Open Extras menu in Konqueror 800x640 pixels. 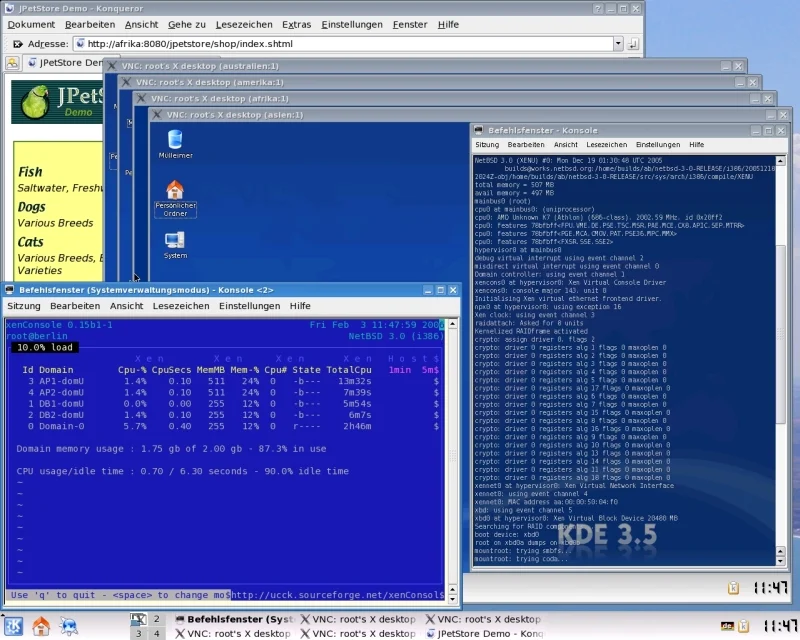pyautogui.click(x=296, y=24)
